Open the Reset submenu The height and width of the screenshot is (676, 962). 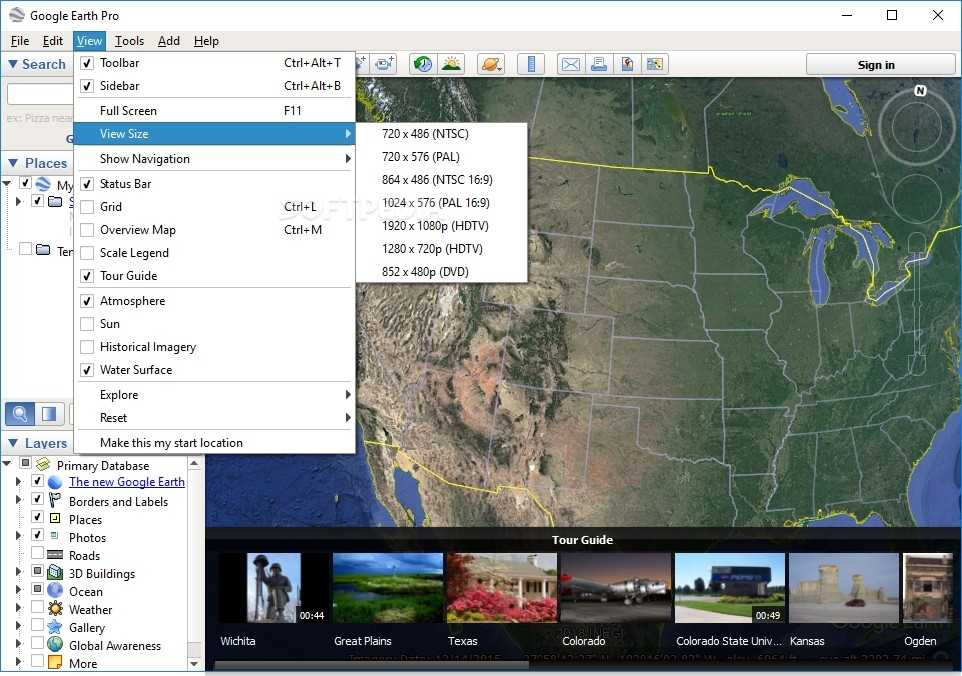214,418
